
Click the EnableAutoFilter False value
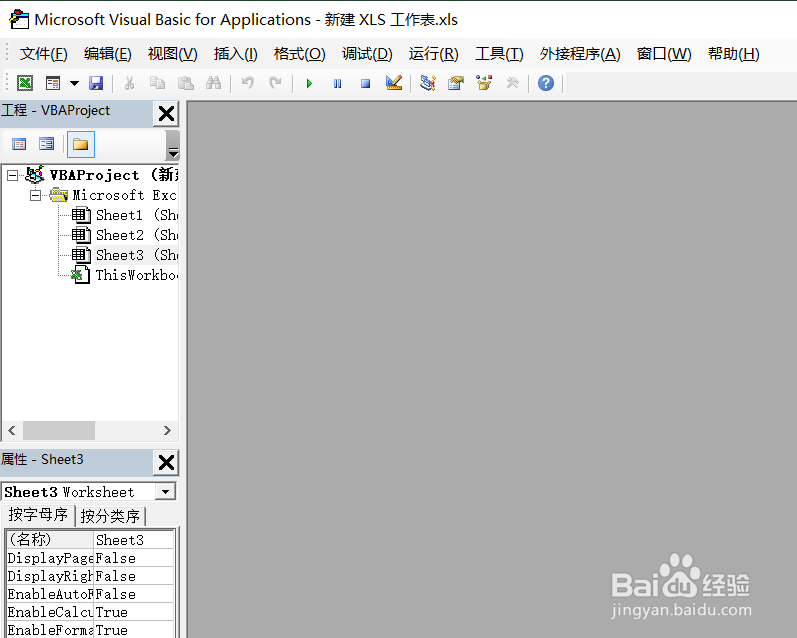tap(134, 594)
